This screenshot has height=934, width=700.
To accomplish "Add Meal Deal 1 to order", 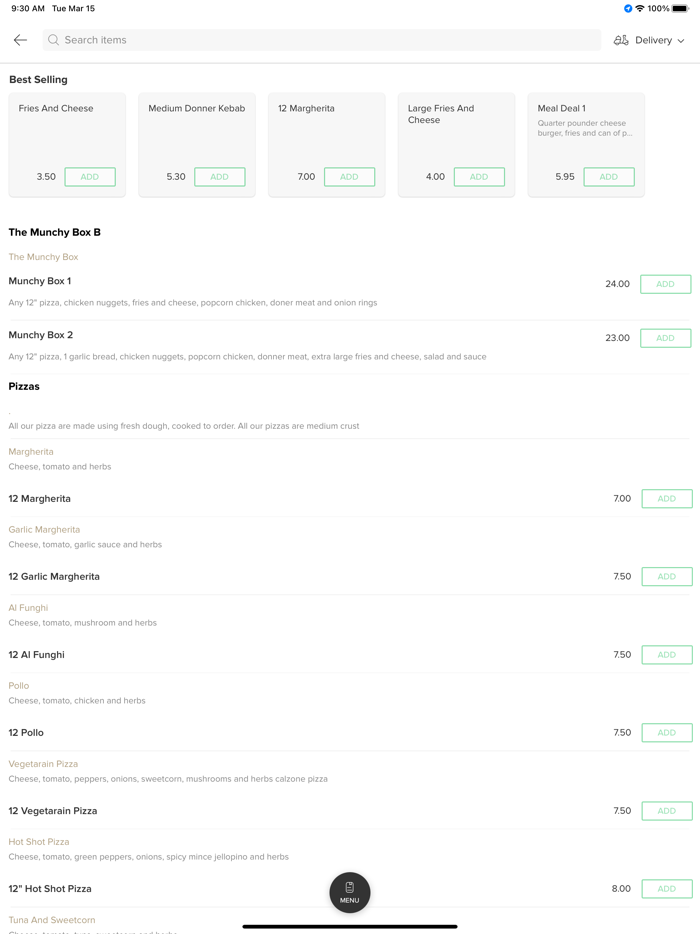I will (x=609, y=177).
